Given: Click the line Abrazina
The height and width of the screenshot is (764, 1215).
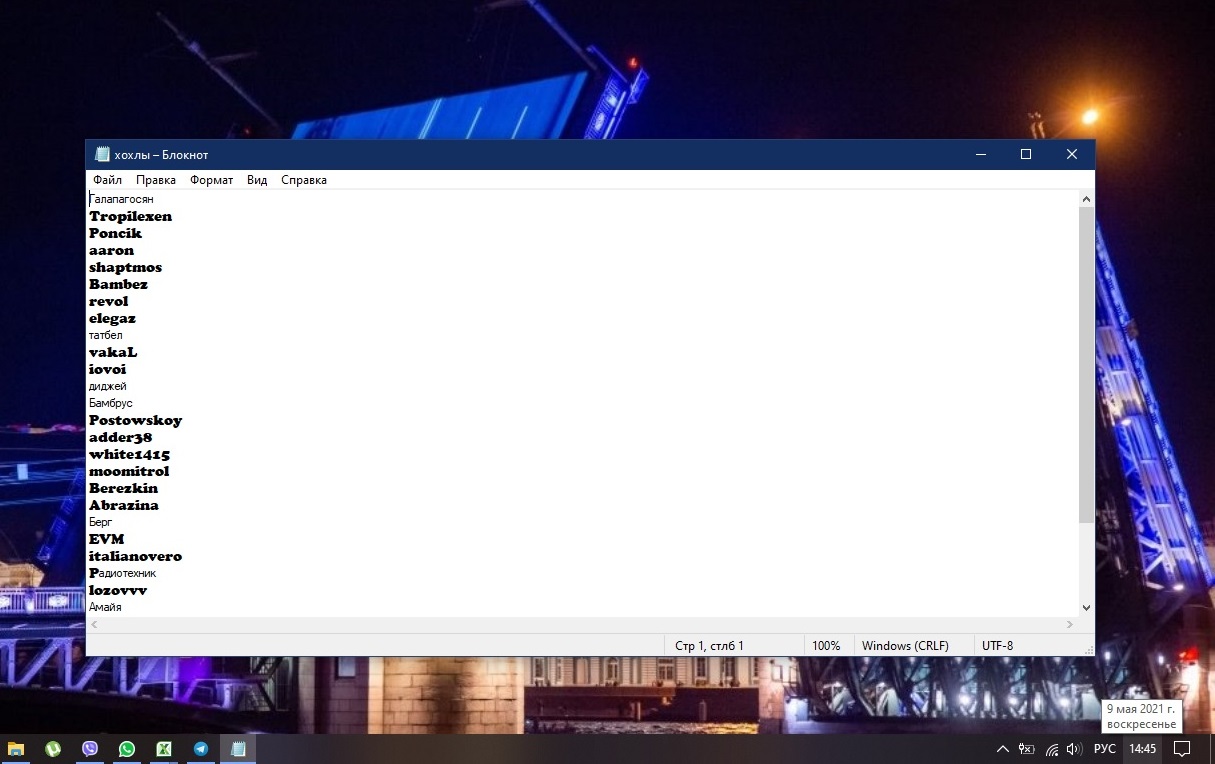Looking at the screenshot, I should (x=123, y=505).
